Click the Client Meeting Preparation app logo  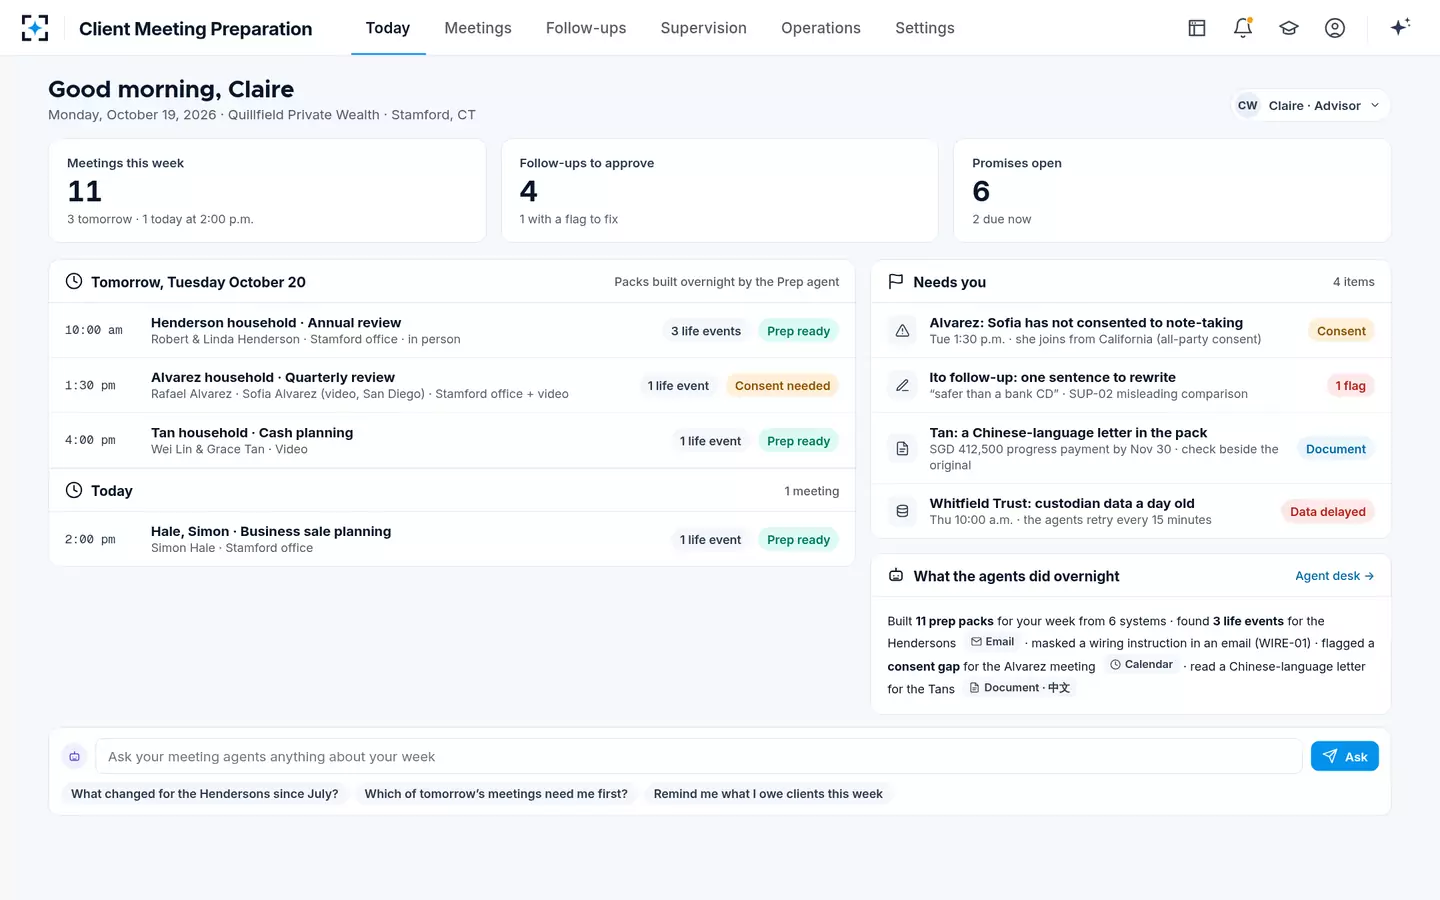tap(35, 28)
